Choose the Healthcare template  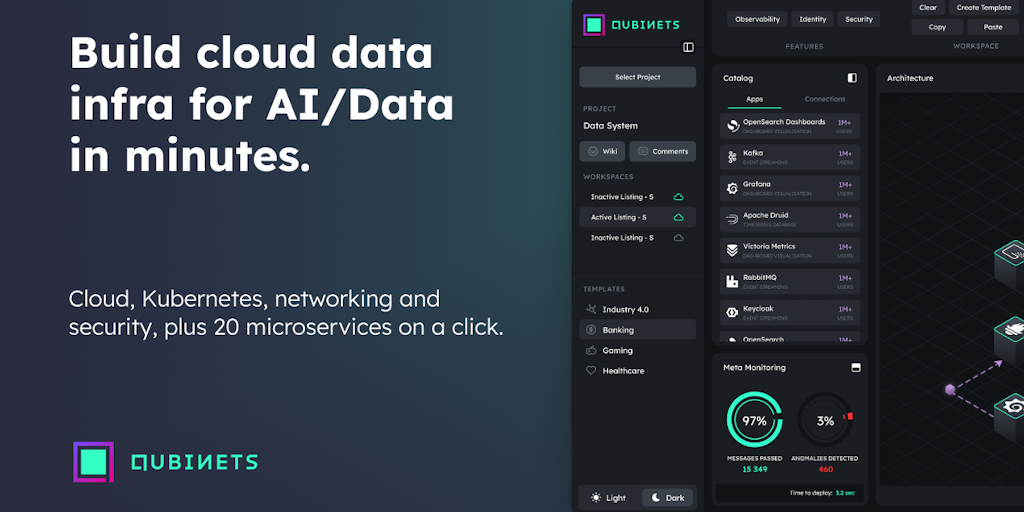[x=637, y=371]
